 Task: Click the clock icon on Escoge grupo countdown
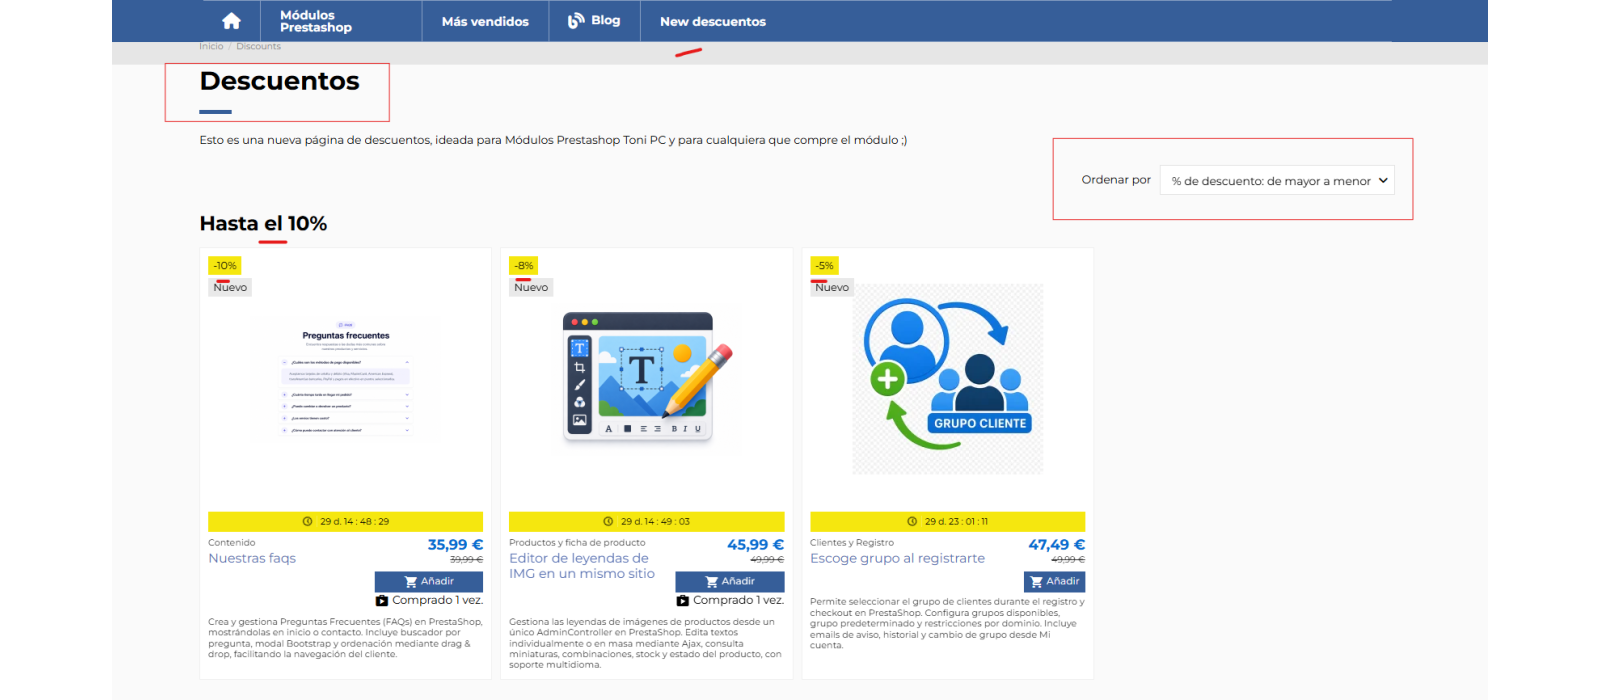tap(912, 522)
